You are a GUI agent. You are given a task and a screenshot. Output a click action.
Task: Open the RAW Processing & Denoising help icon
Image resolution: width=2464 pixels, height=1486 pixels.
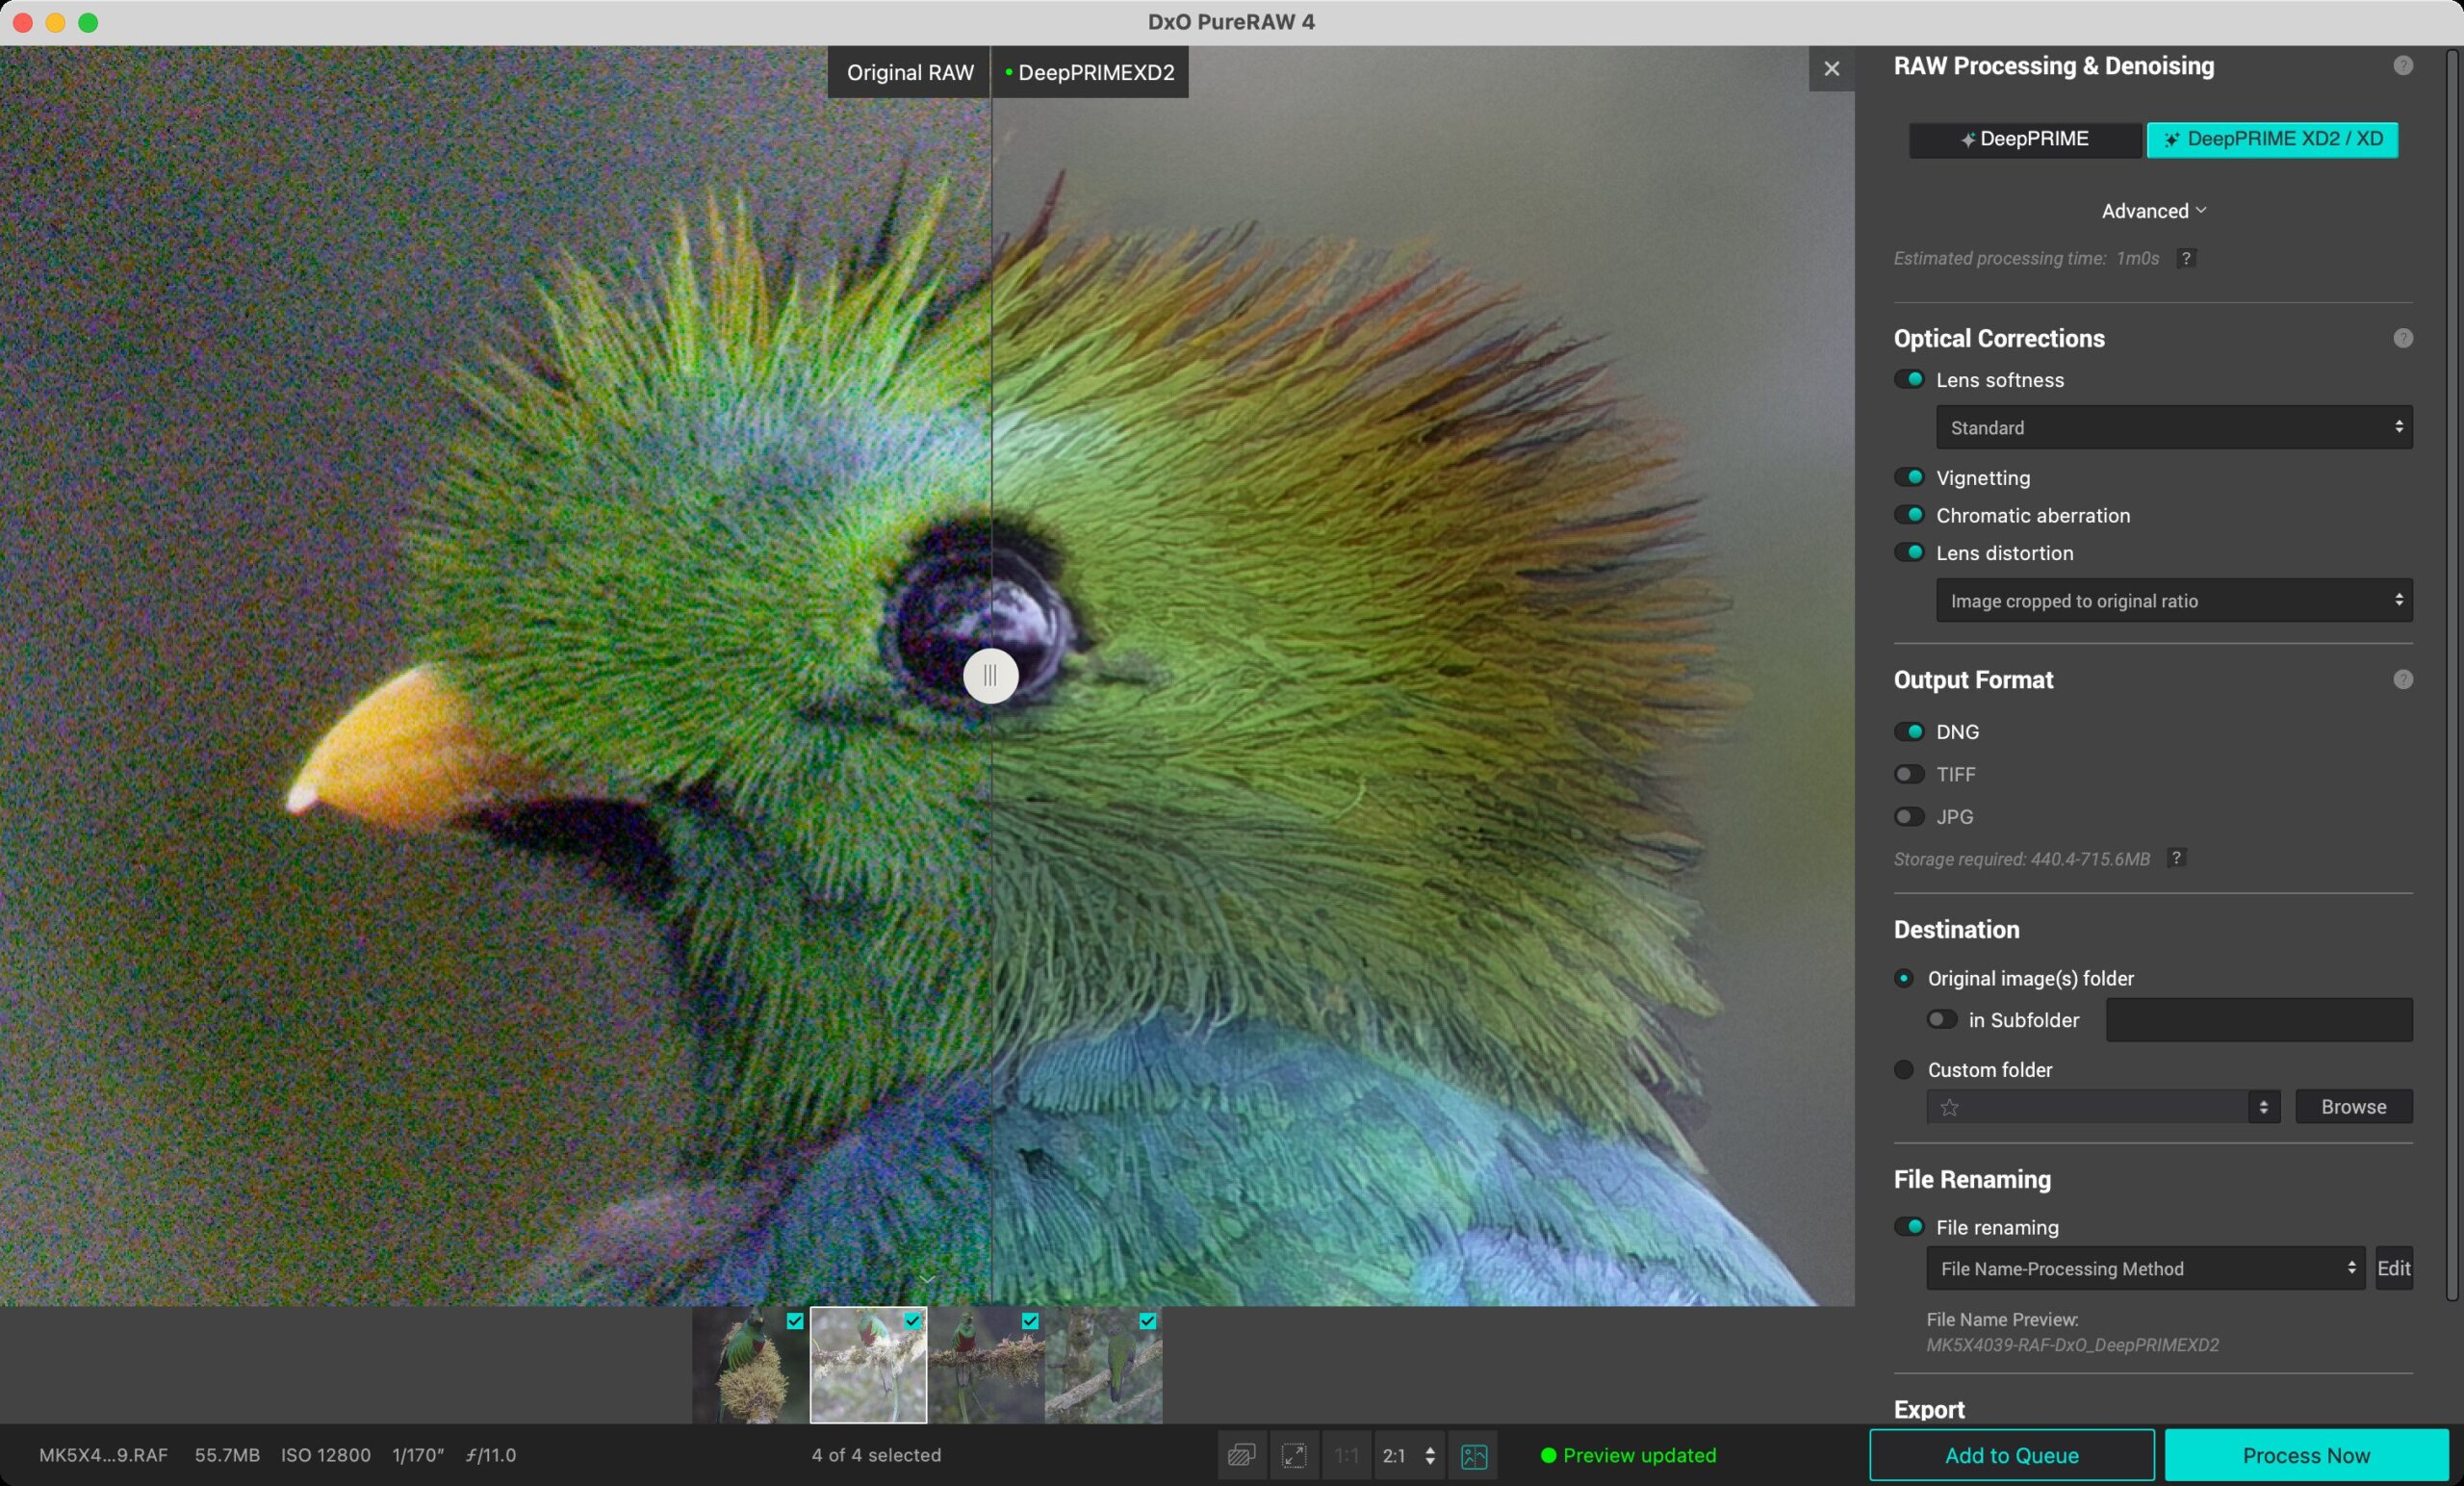pos(2403,66)
